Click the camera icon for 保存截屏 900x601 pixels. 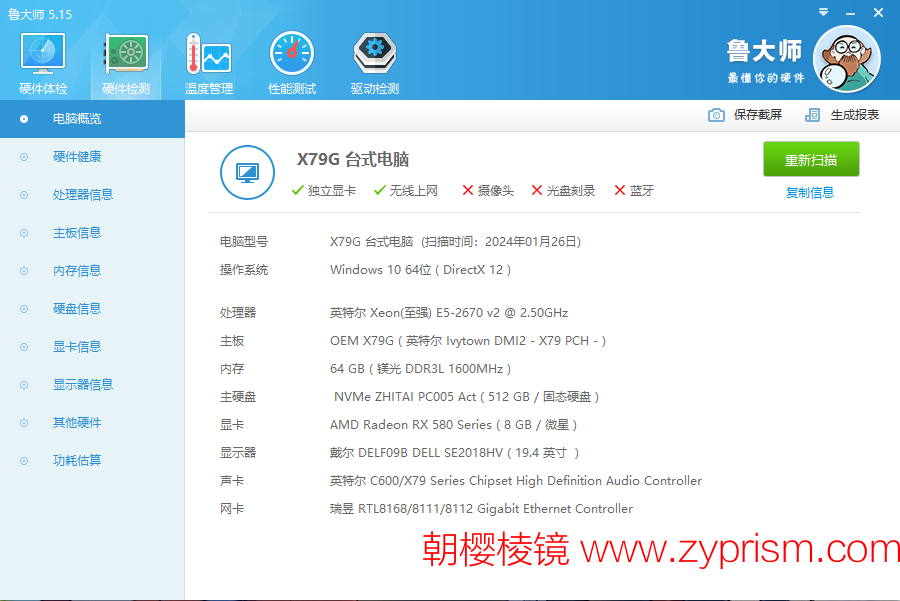pyautogui.click(x=716, y=115)
